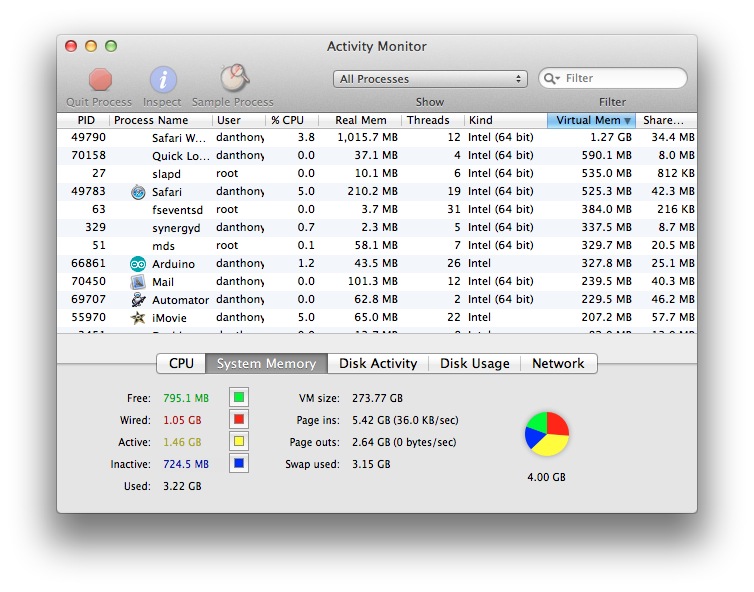Click the Sample Process icon
The width and height of the screenshot is (754, 592).
click(x=235, y=78)
